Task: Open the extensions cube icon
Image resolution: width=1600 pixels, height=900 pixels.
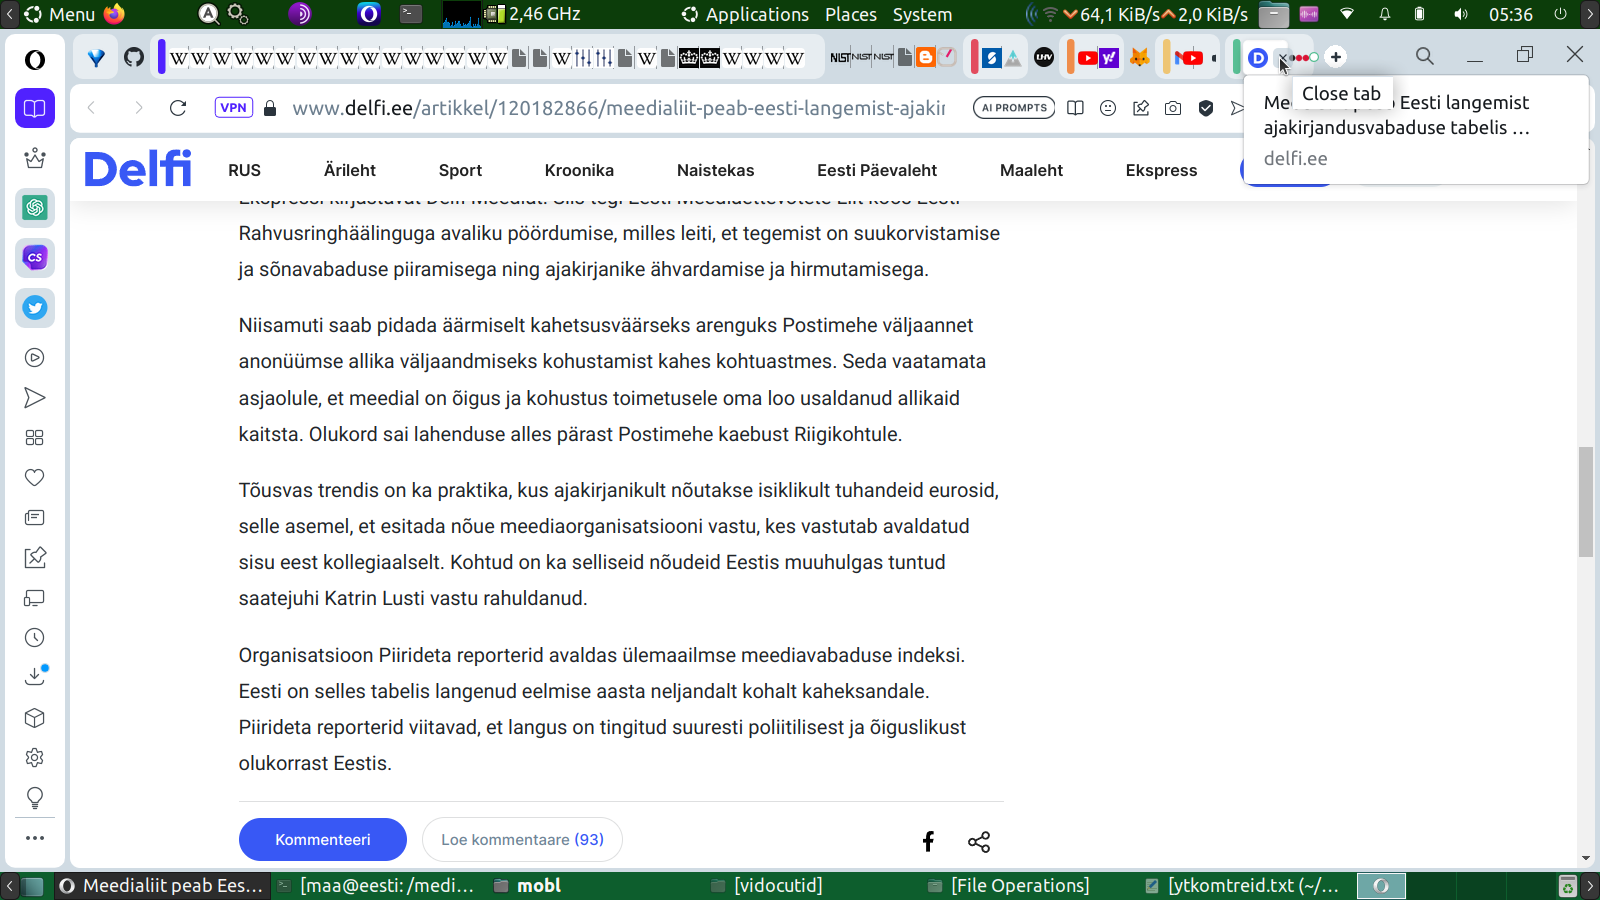Action: click(x=35, y=718)
